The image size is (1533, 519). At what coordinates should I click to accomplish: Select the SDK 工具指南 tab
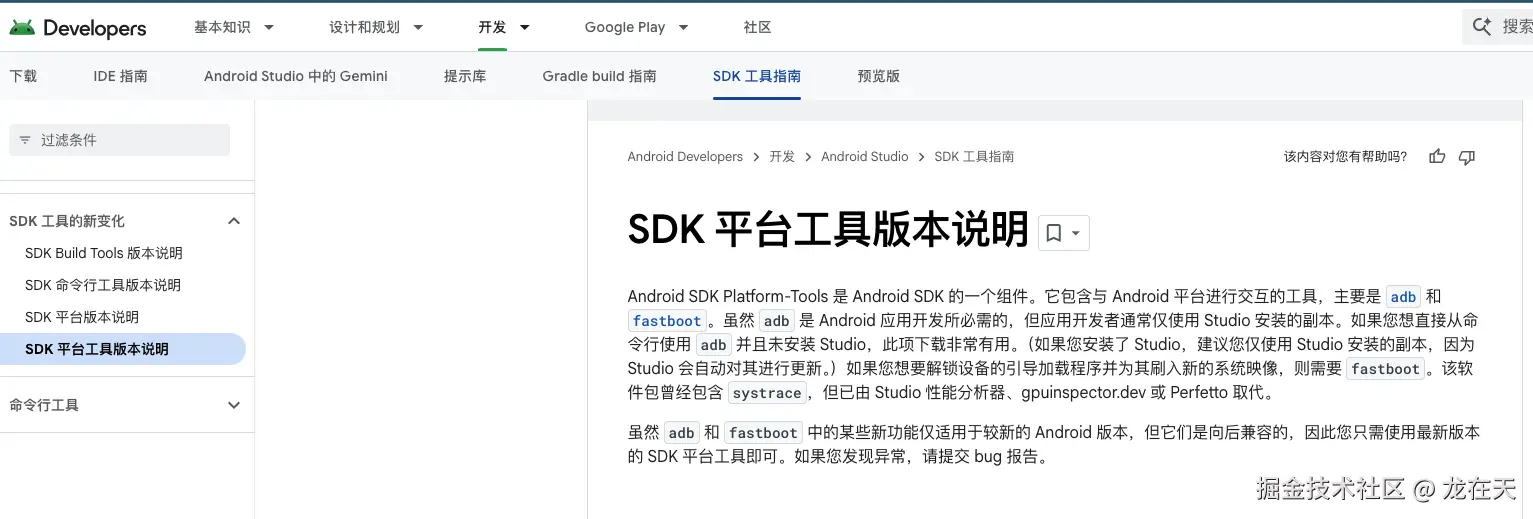click(x=757, y=76)
